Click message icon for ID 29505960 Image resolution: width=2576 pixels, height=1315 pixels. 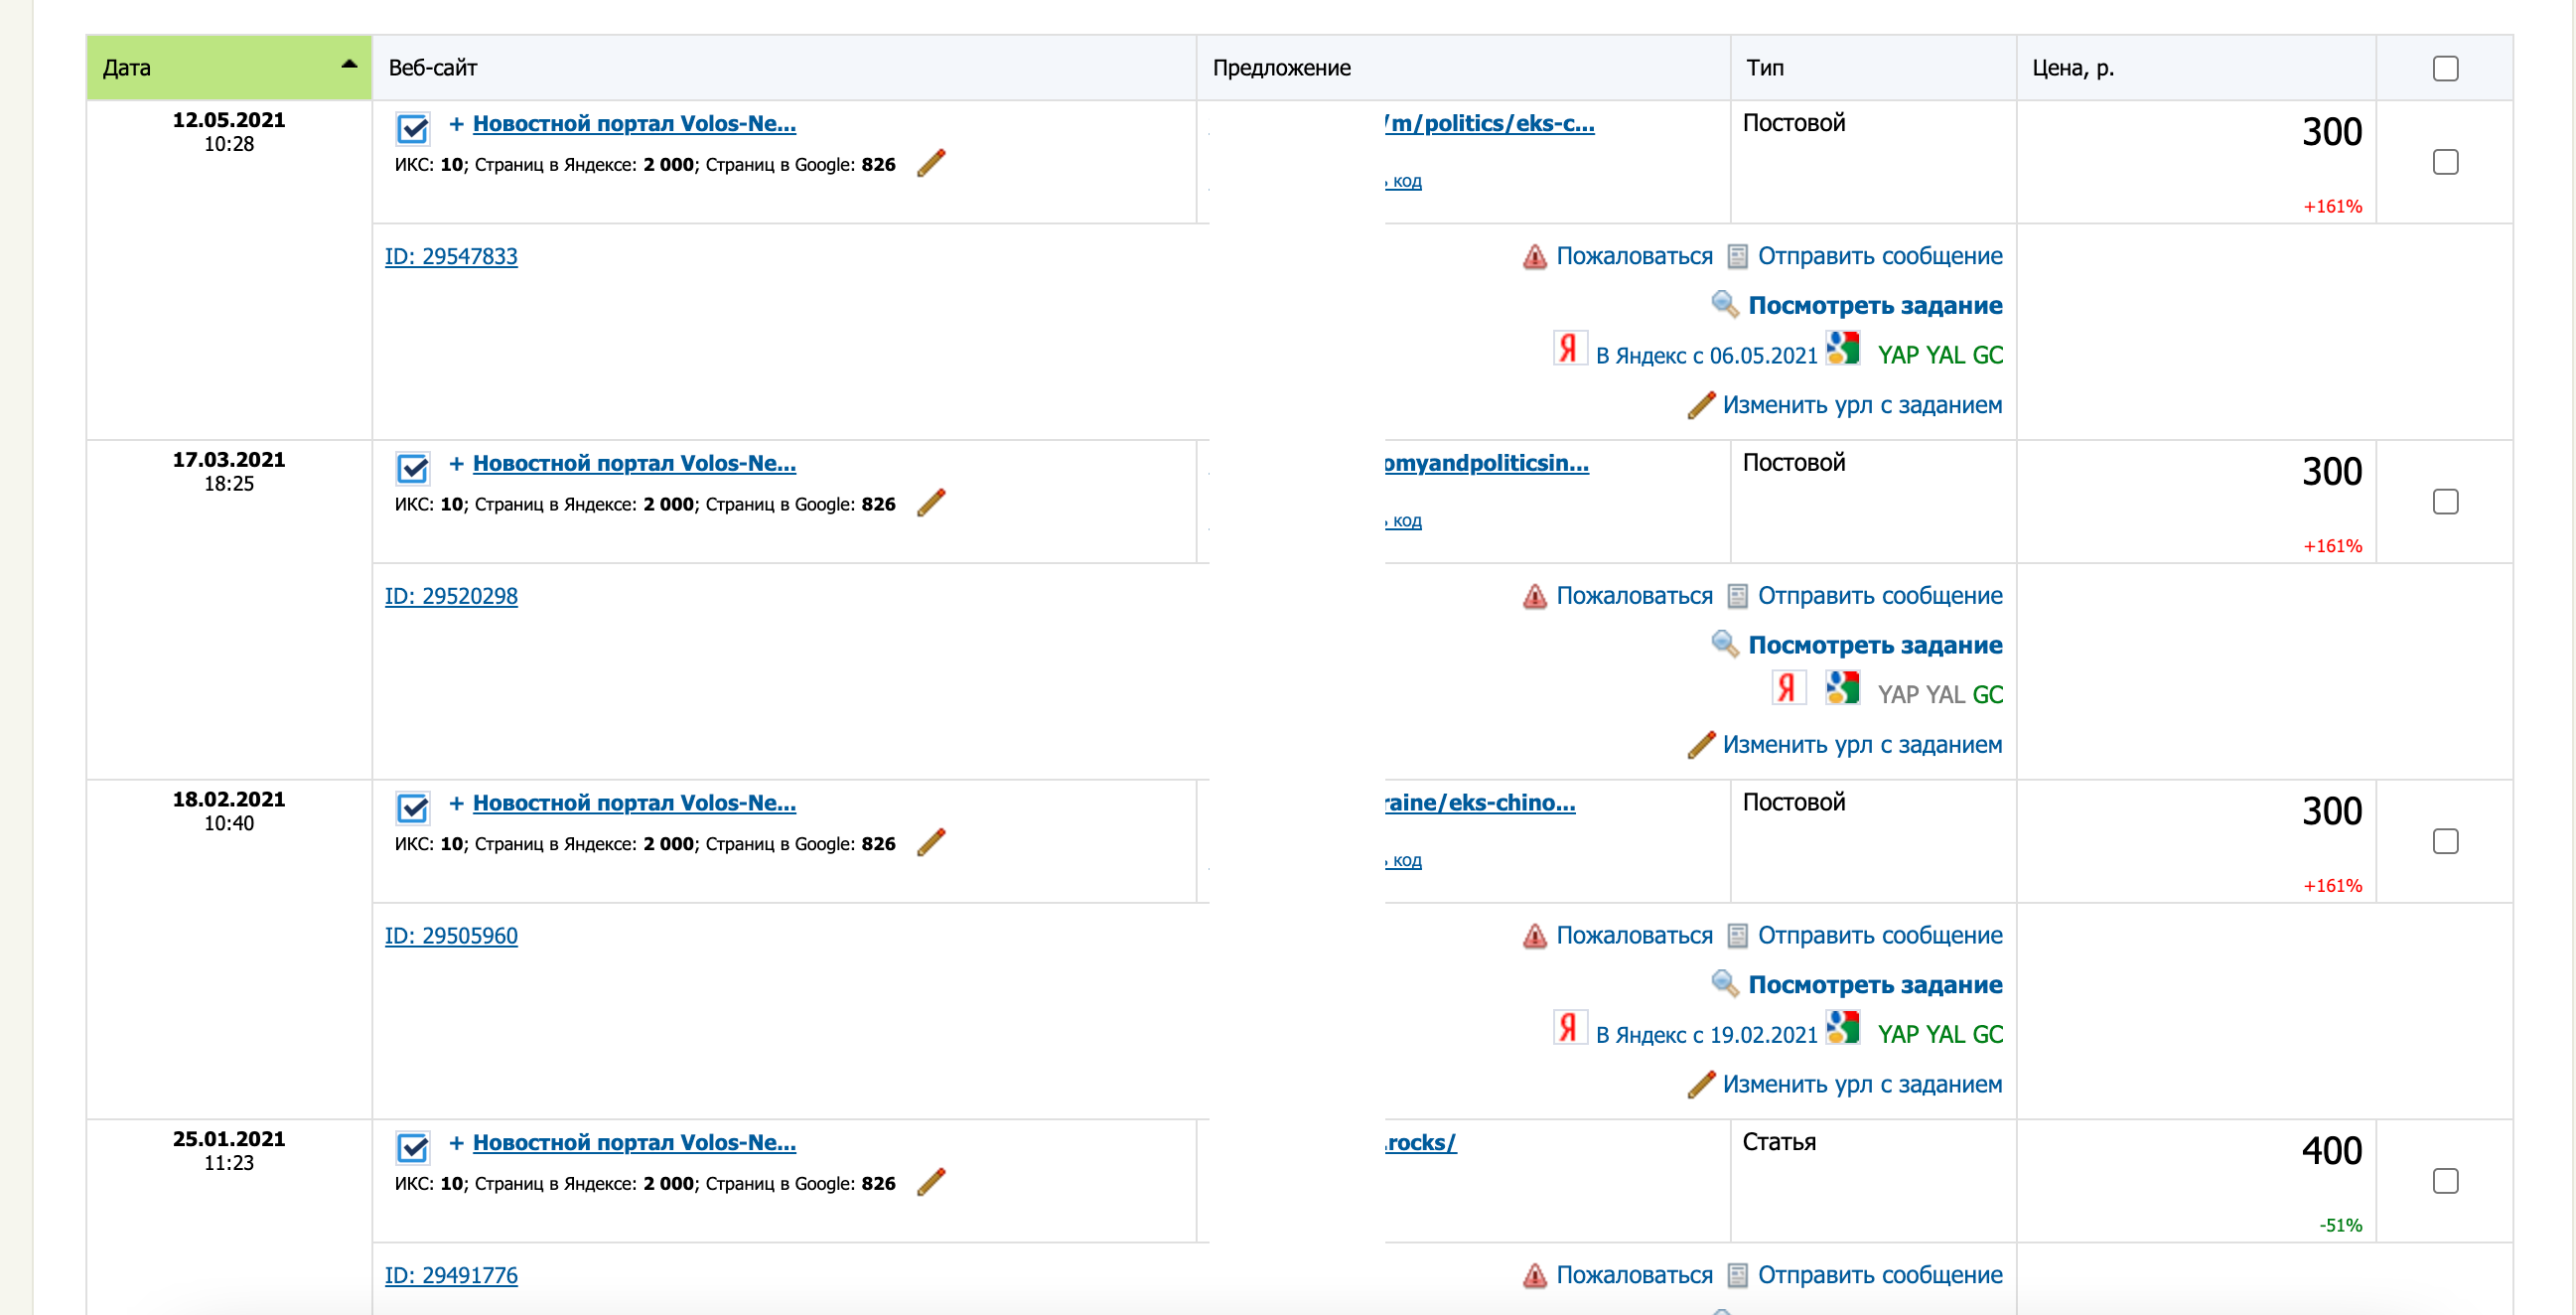click(x=1738, y=936)
